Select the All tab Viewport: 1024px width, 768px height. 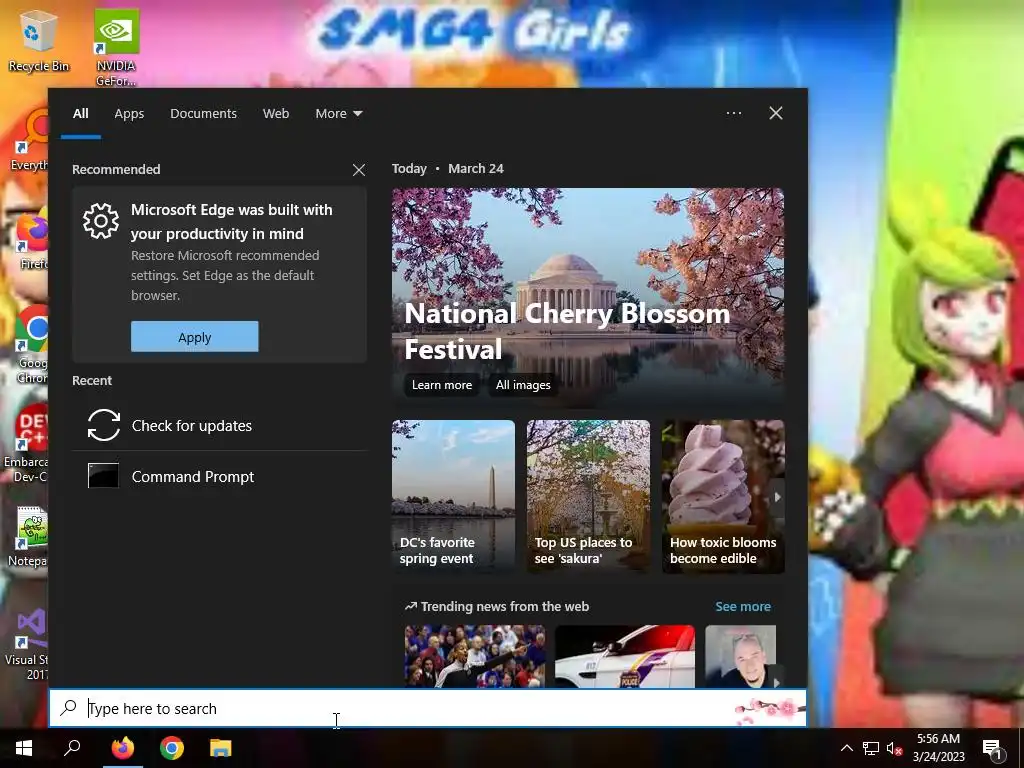click(x=80, y=114)
